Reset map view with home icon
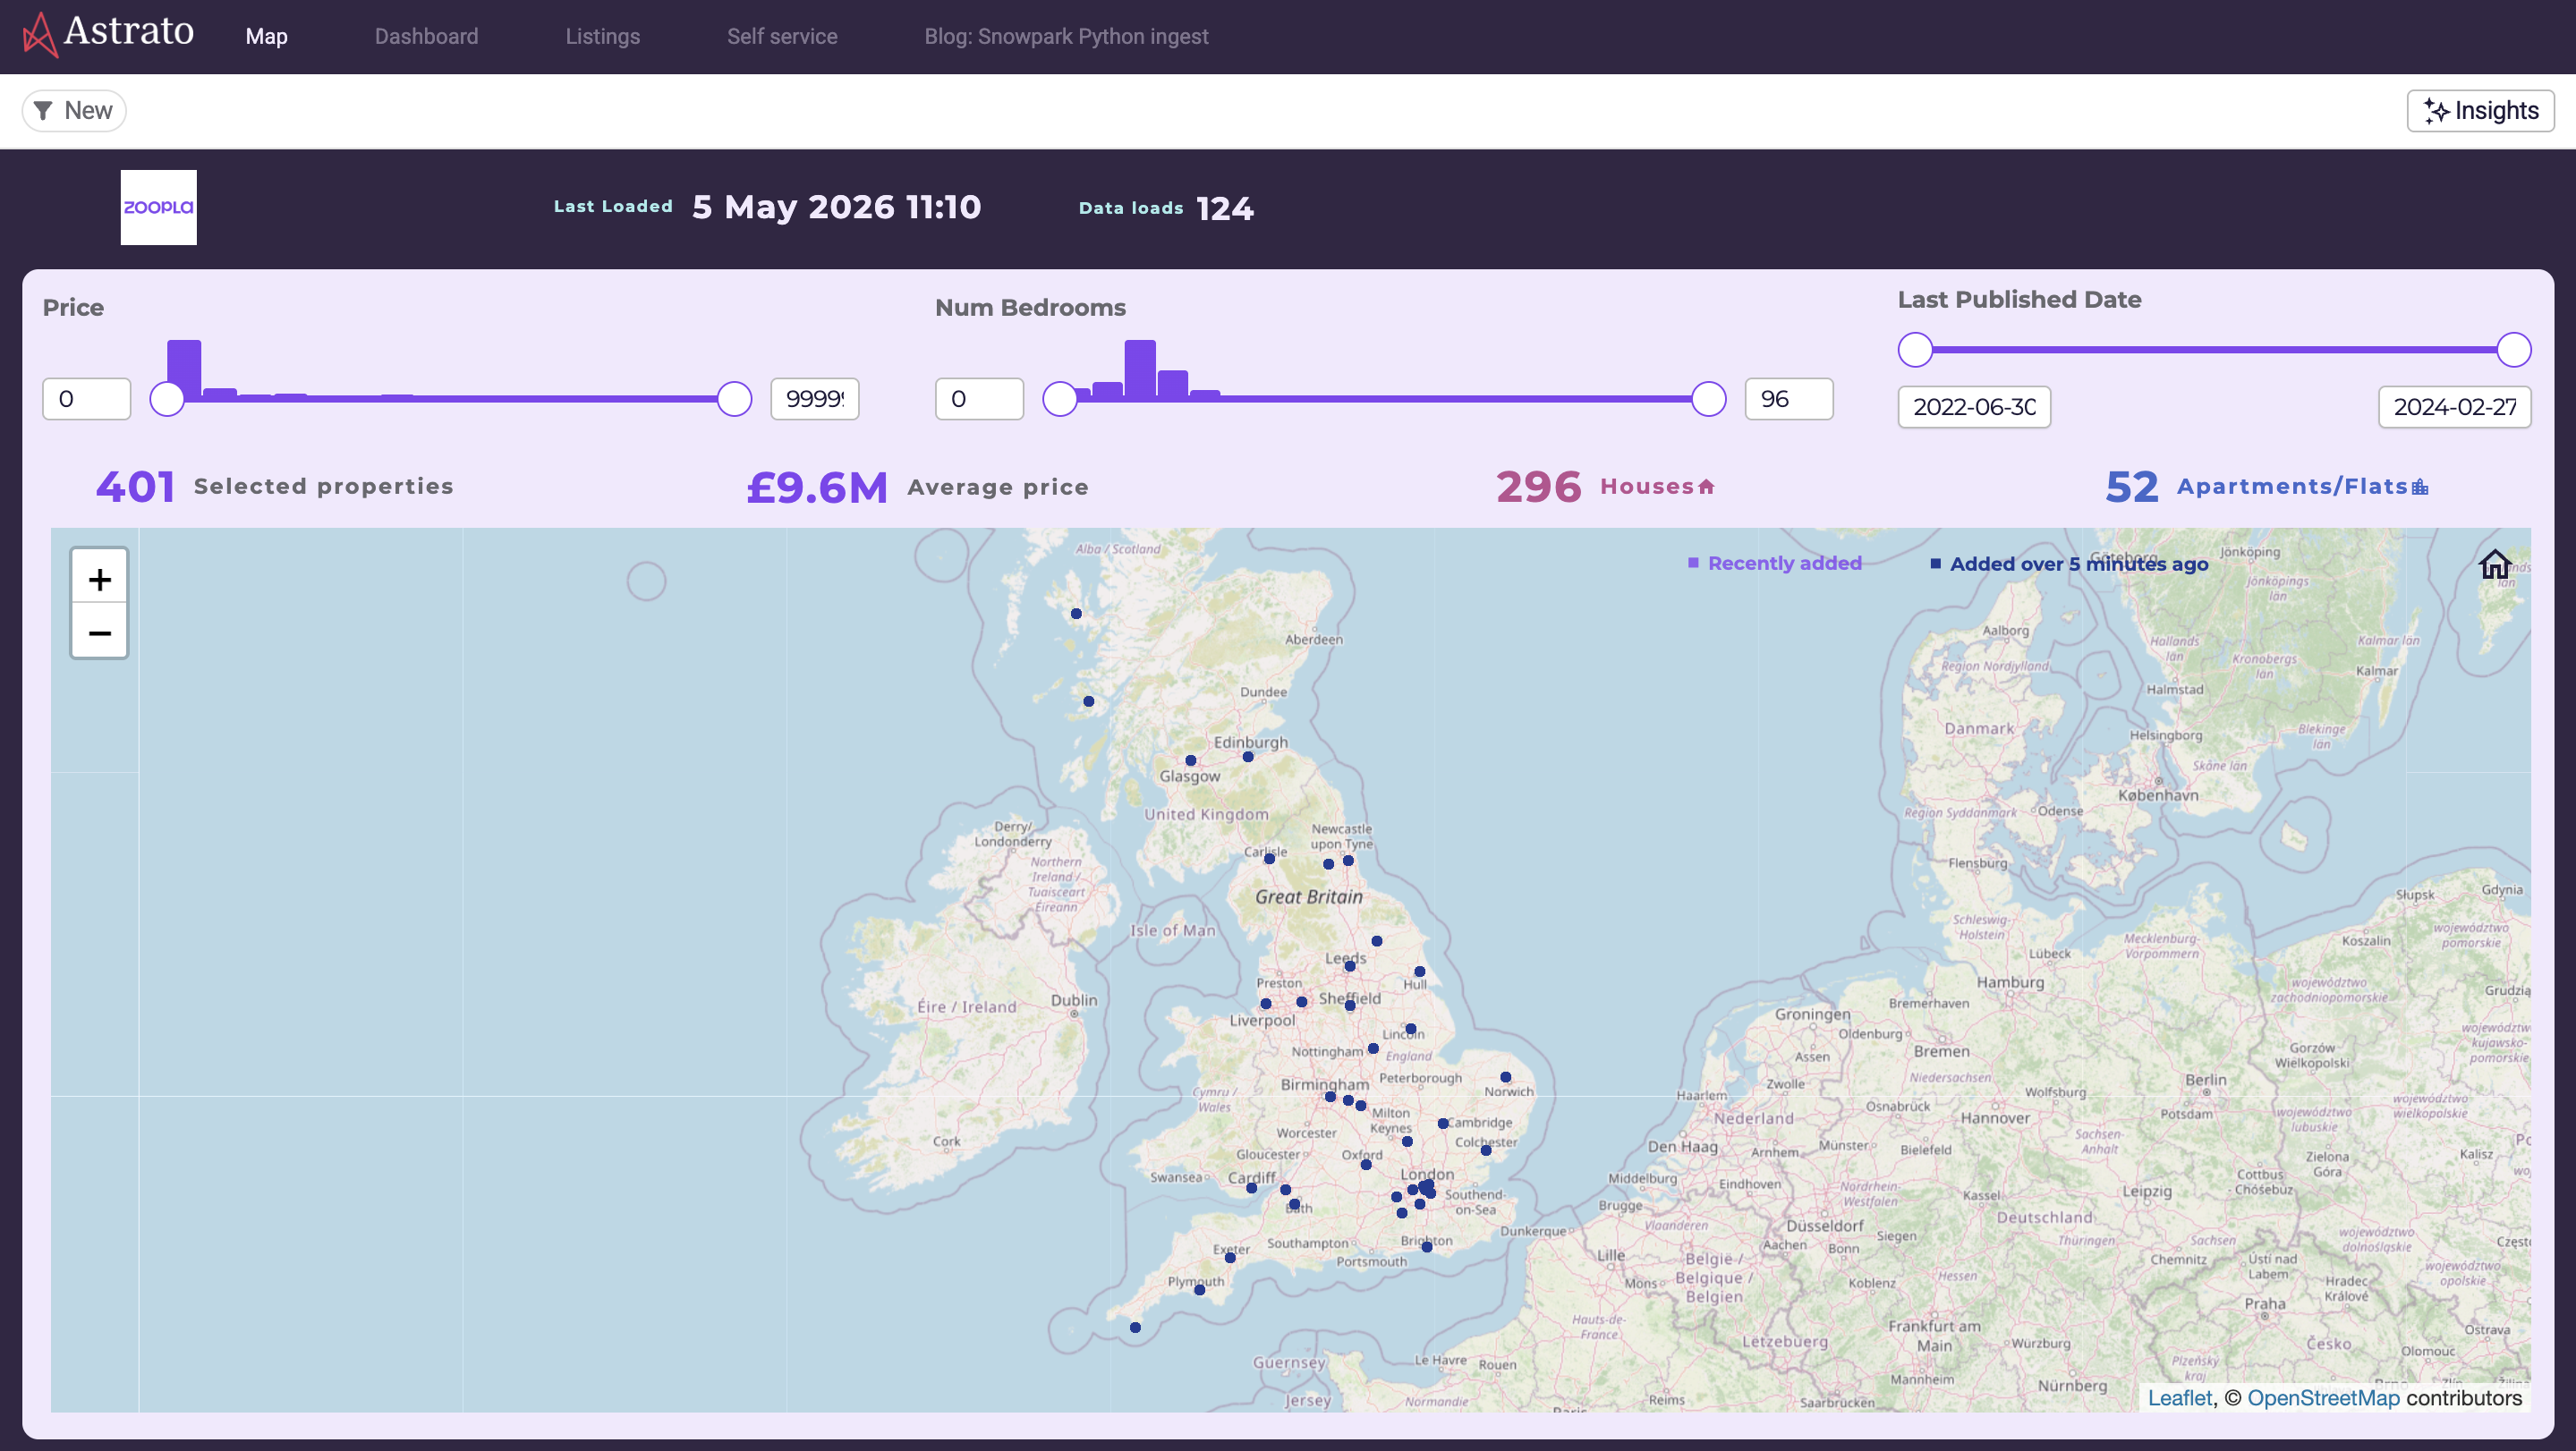 (2495, 564)
